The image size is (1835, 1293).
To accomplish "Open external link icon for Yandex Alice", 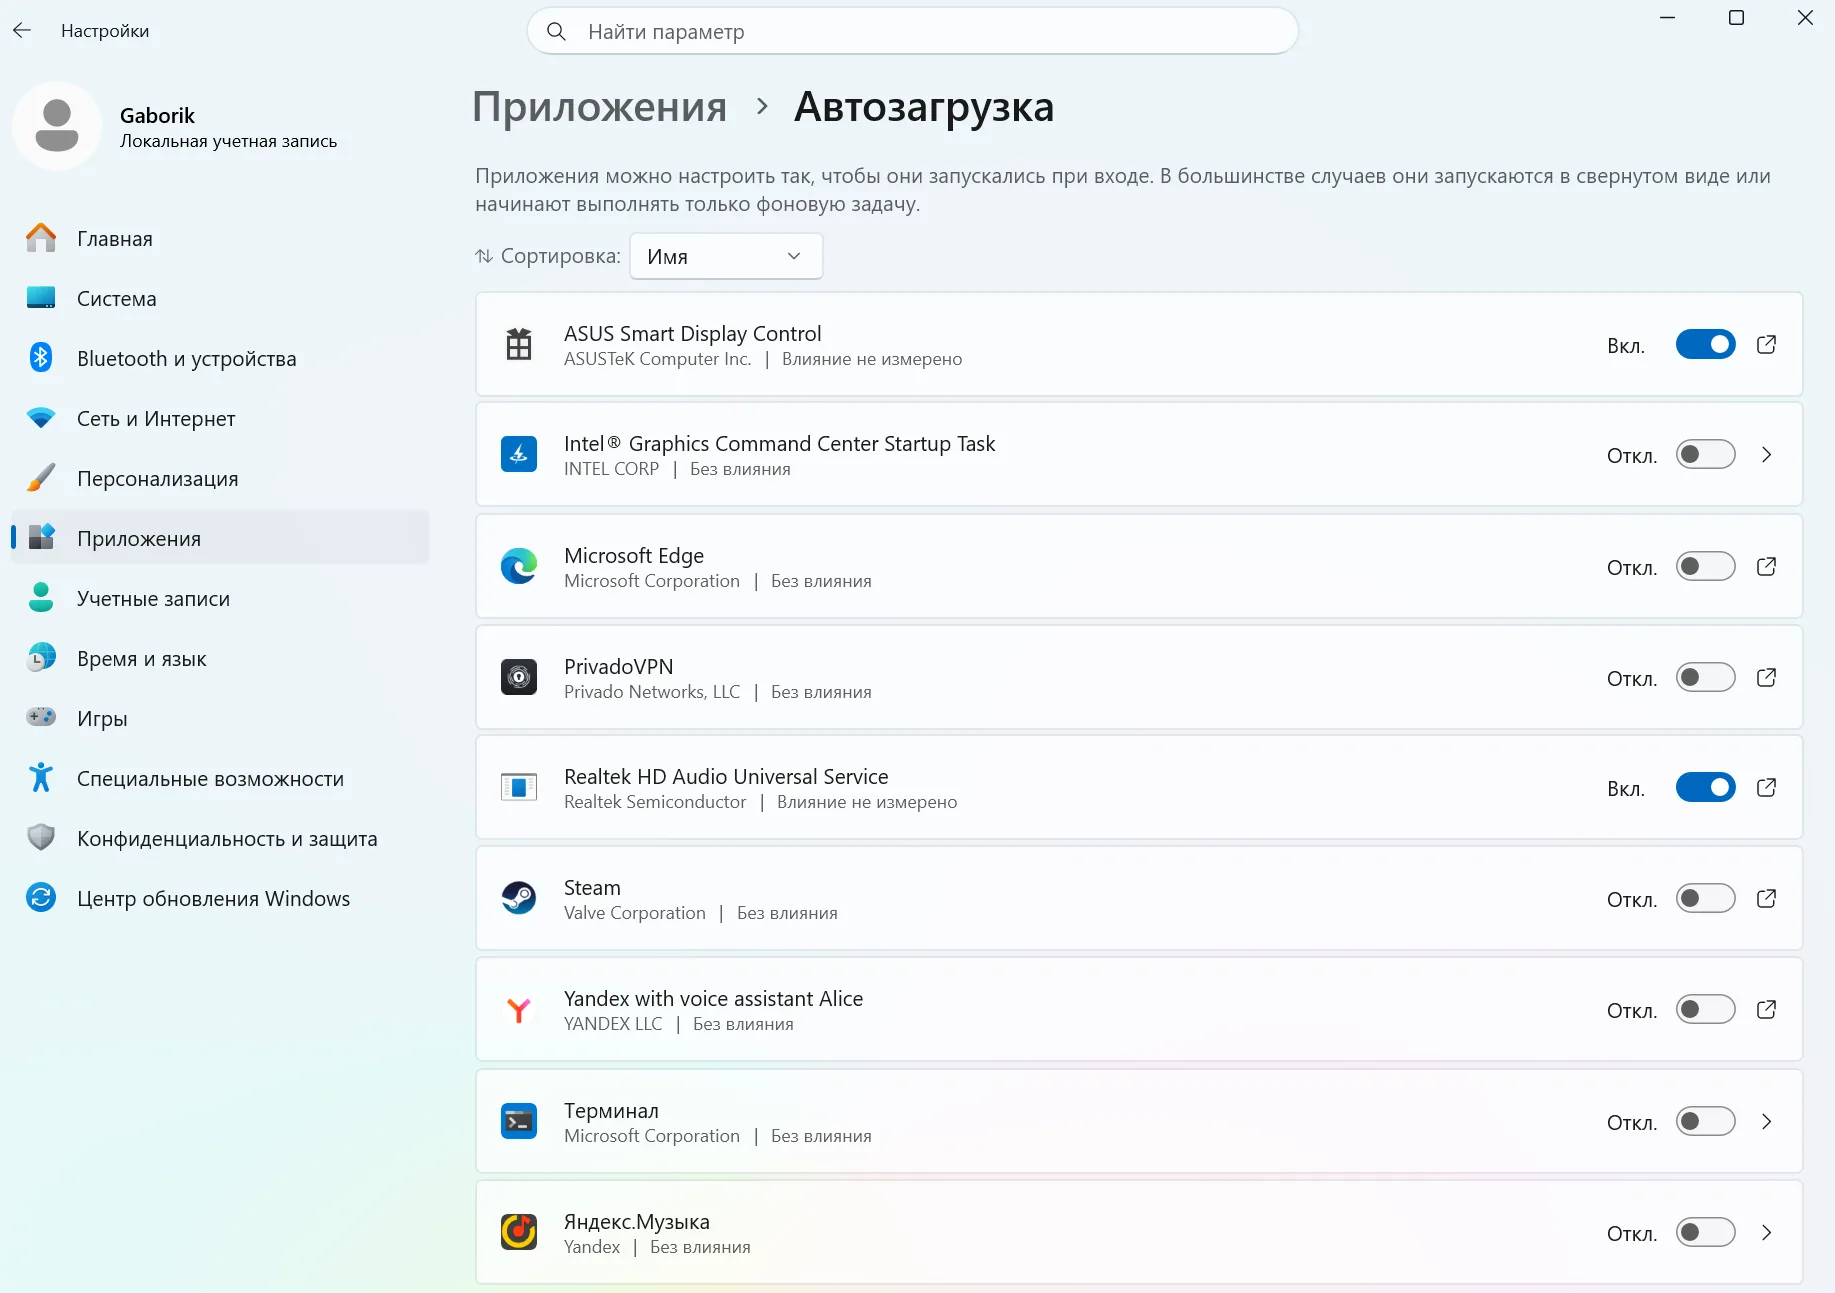I will pyautogui.click(x=1767, y=1010).
